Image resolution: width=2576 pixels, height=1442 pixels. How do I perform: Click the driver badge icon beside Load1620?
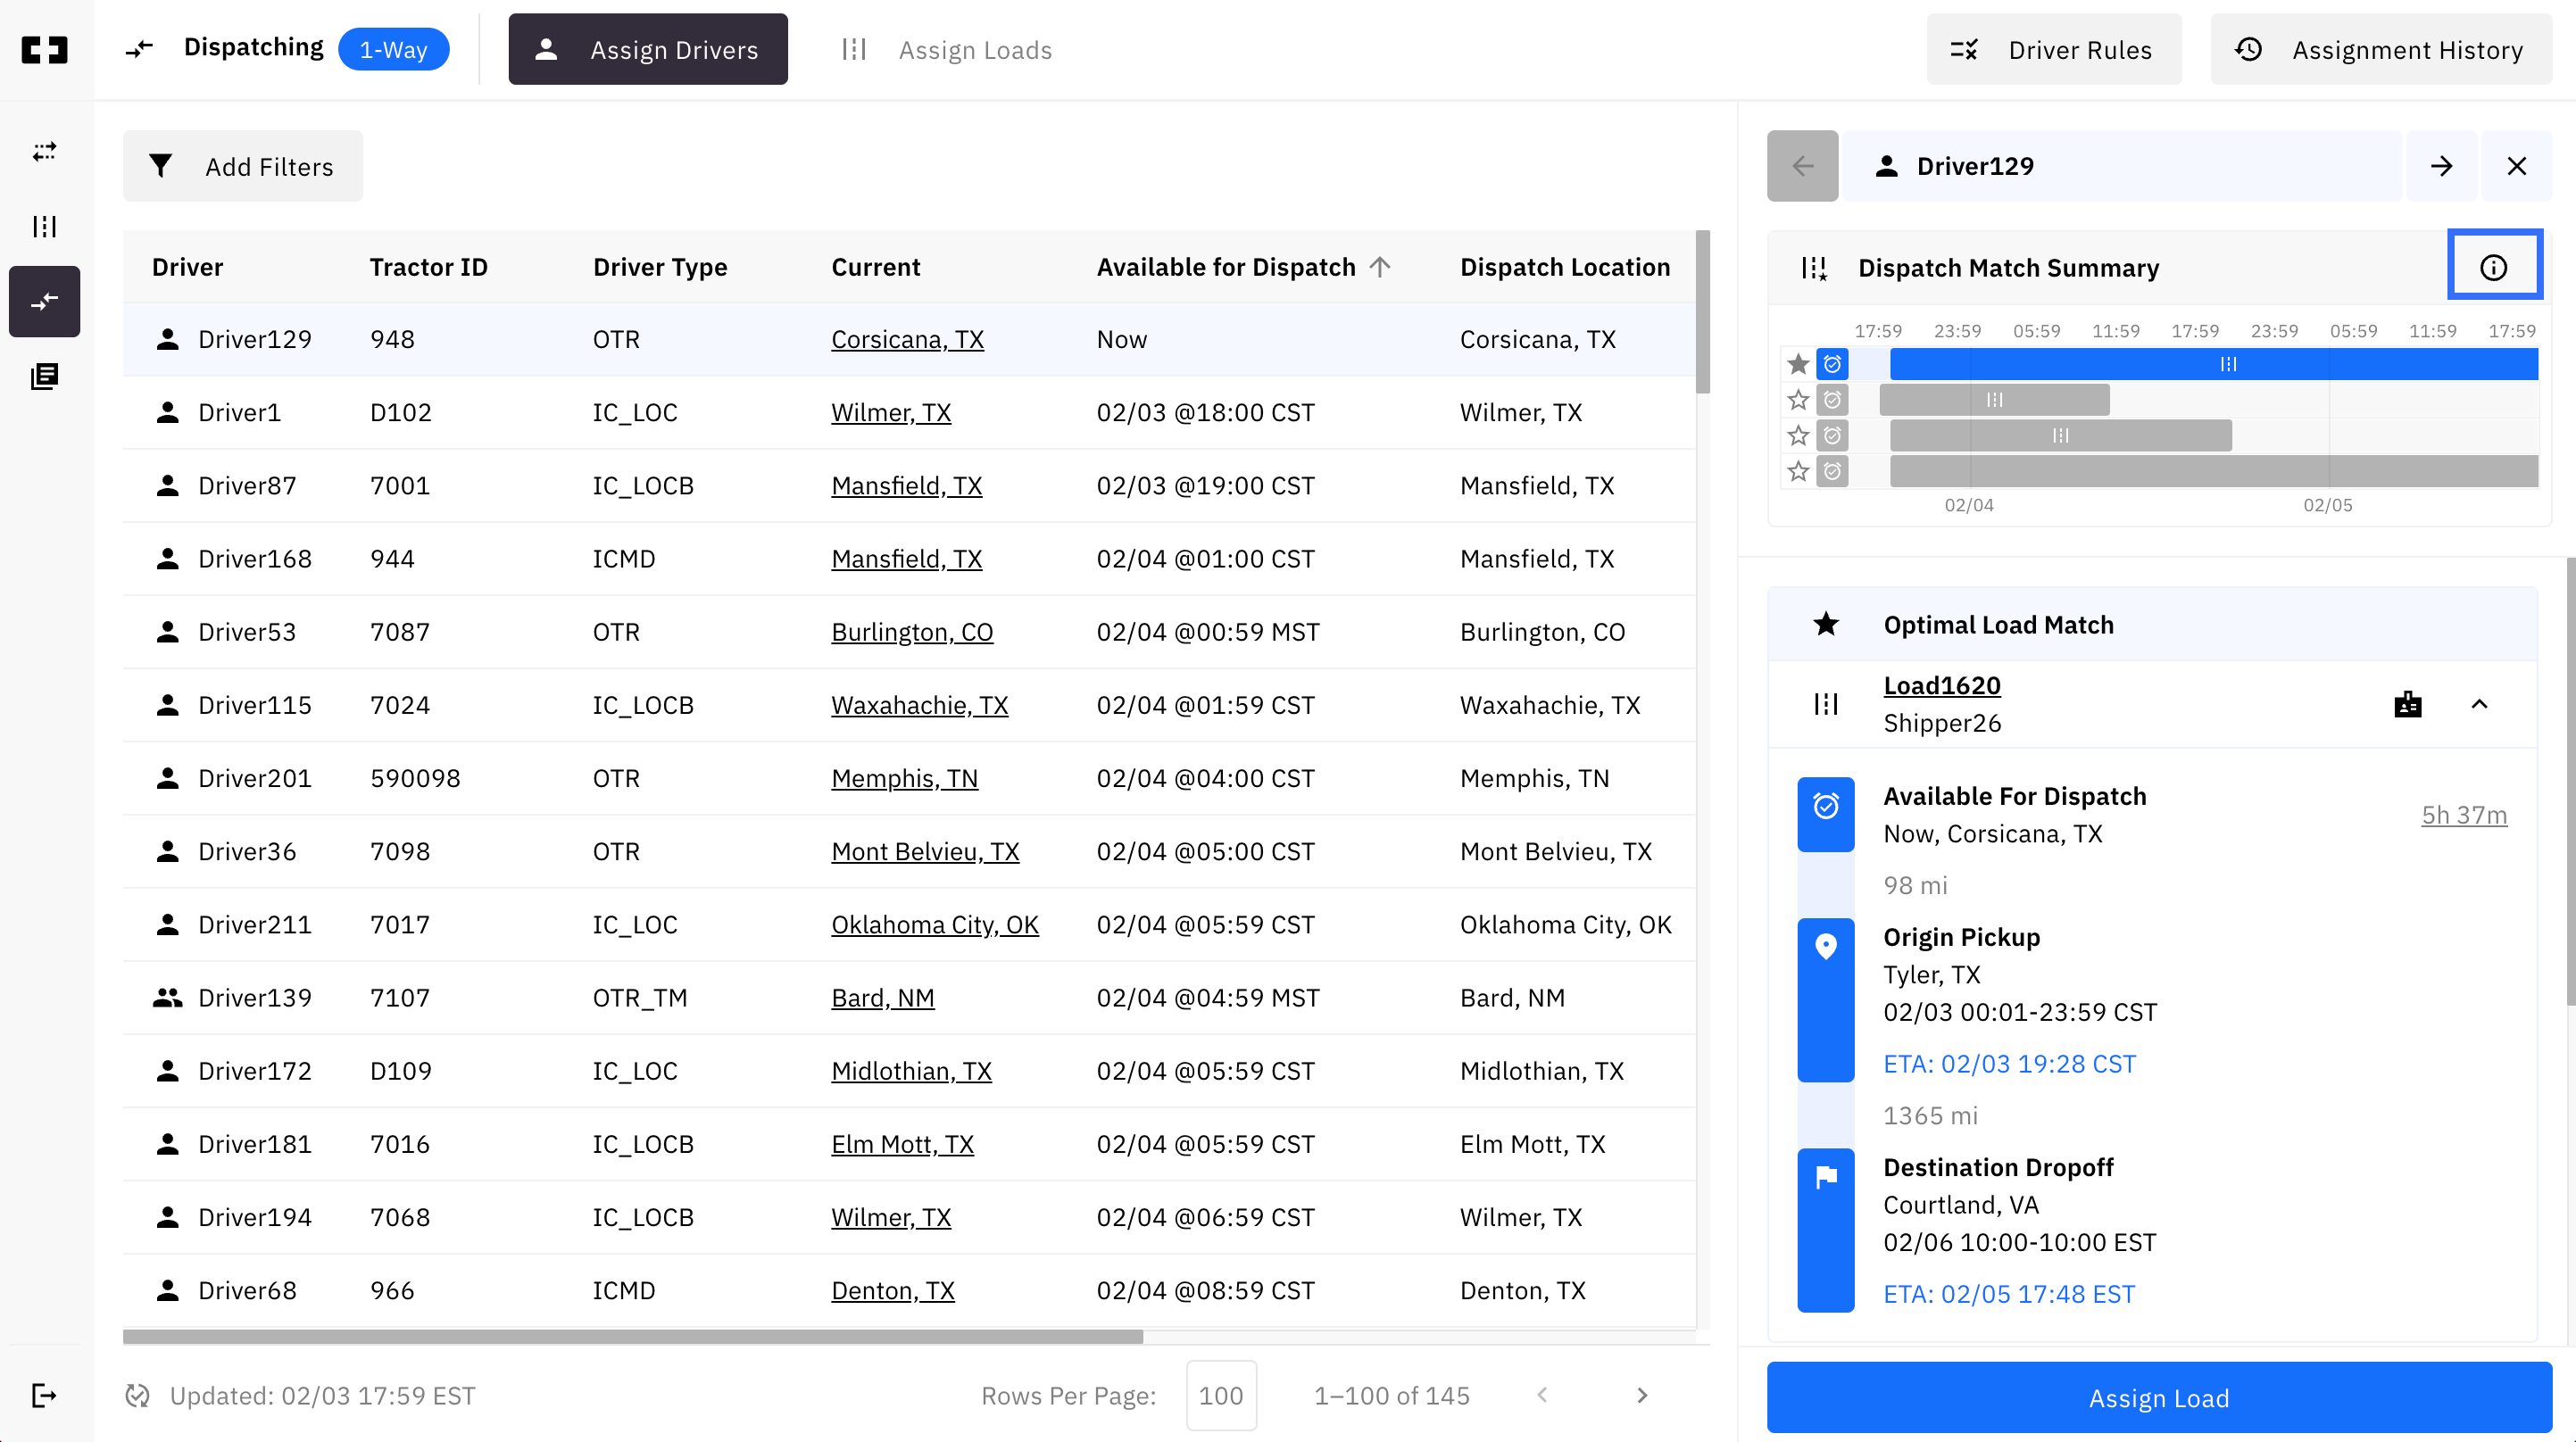click(x=2407, y=704)
